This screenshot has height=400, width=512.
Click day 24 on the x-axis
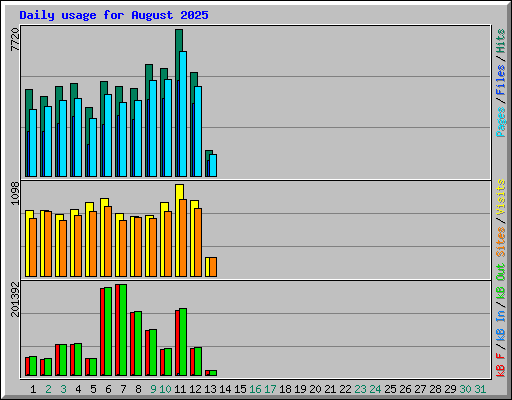(x=375, y=389)
